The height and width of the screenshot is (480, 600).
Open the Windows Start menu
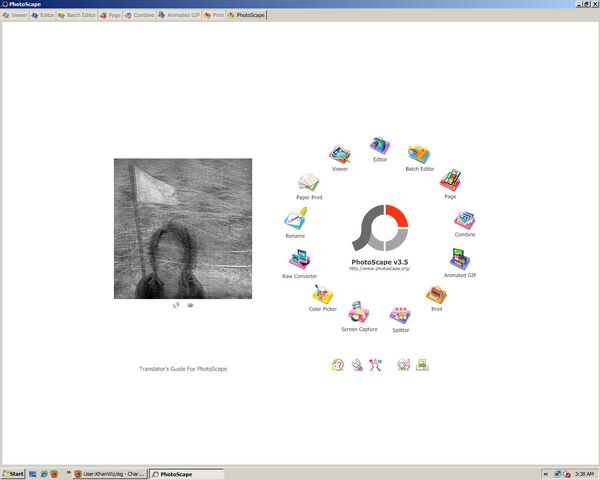pos(13,474)
